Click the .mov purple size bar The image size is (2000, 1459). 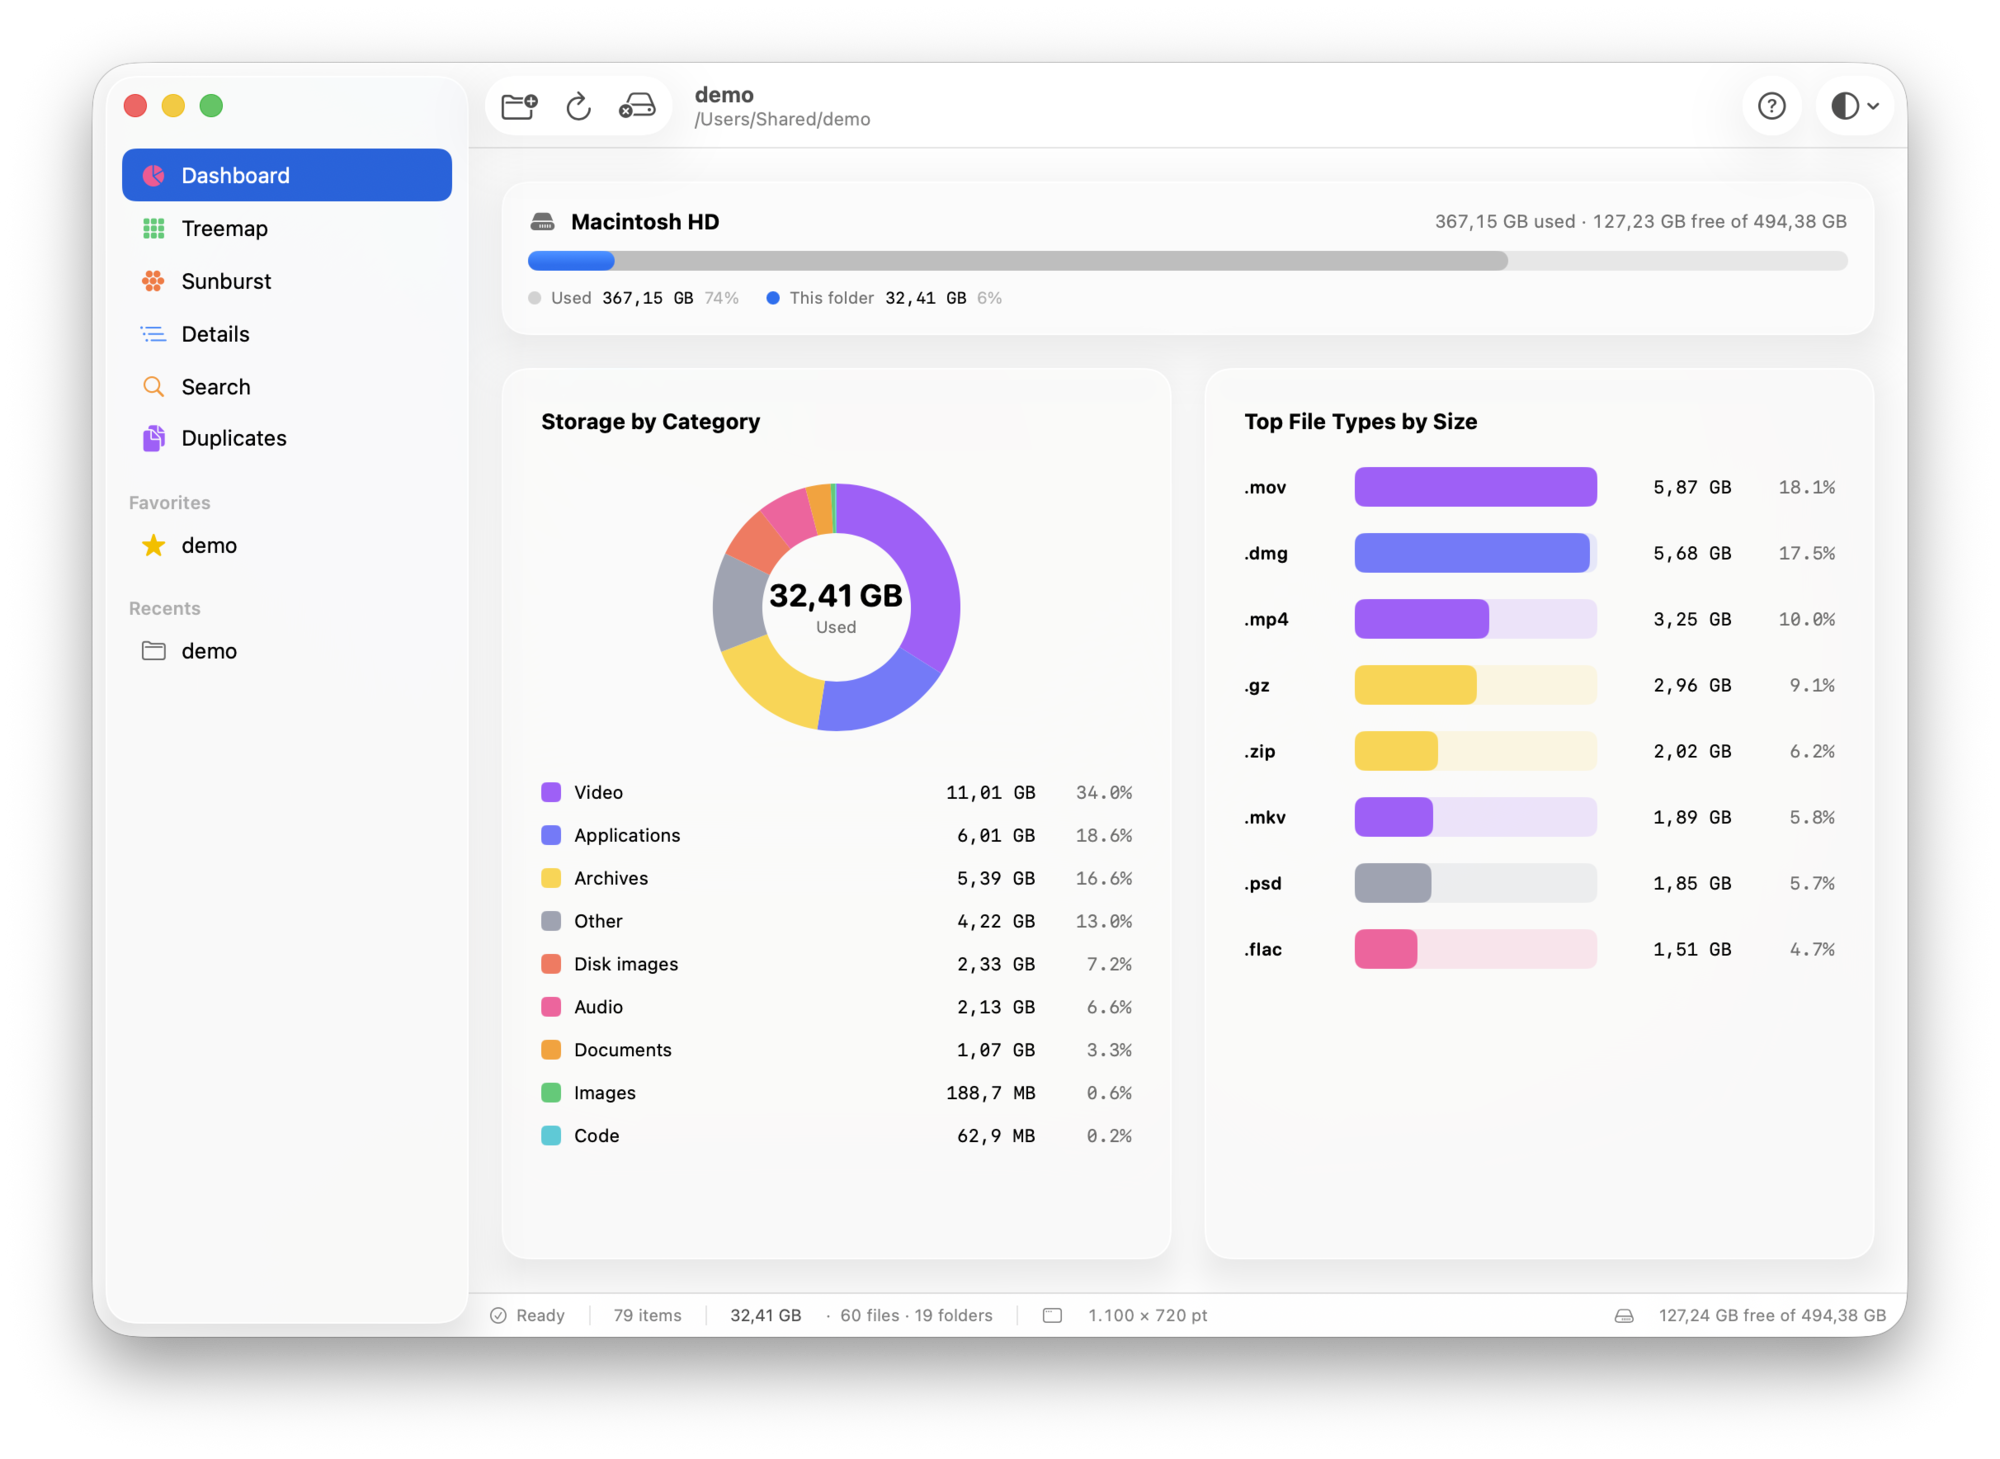(1475, 487)
